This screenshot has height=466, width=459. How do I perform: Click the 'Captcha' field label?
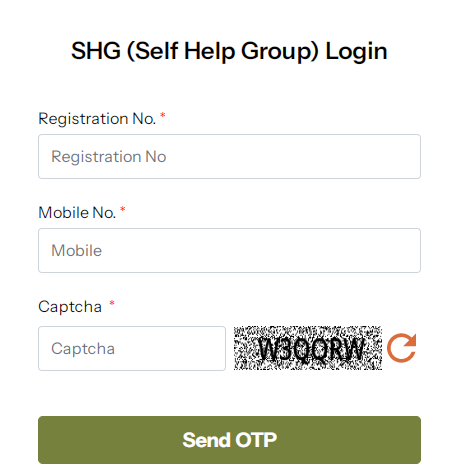pos(70,307)
